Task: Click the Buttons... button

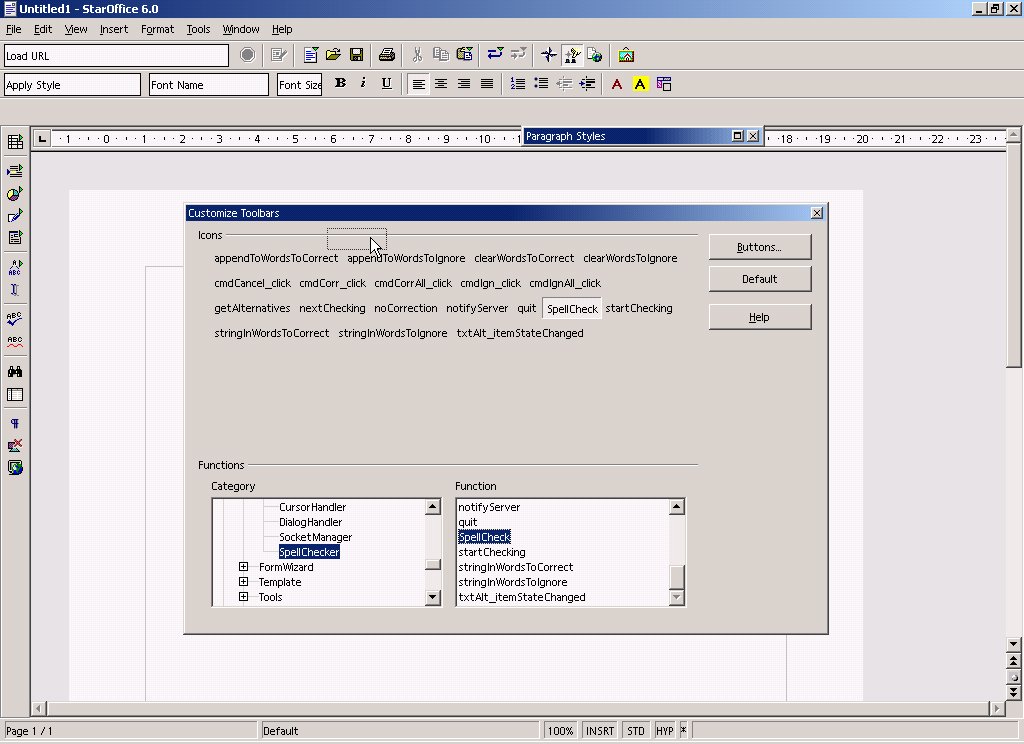Action: (x=760, y=247)
